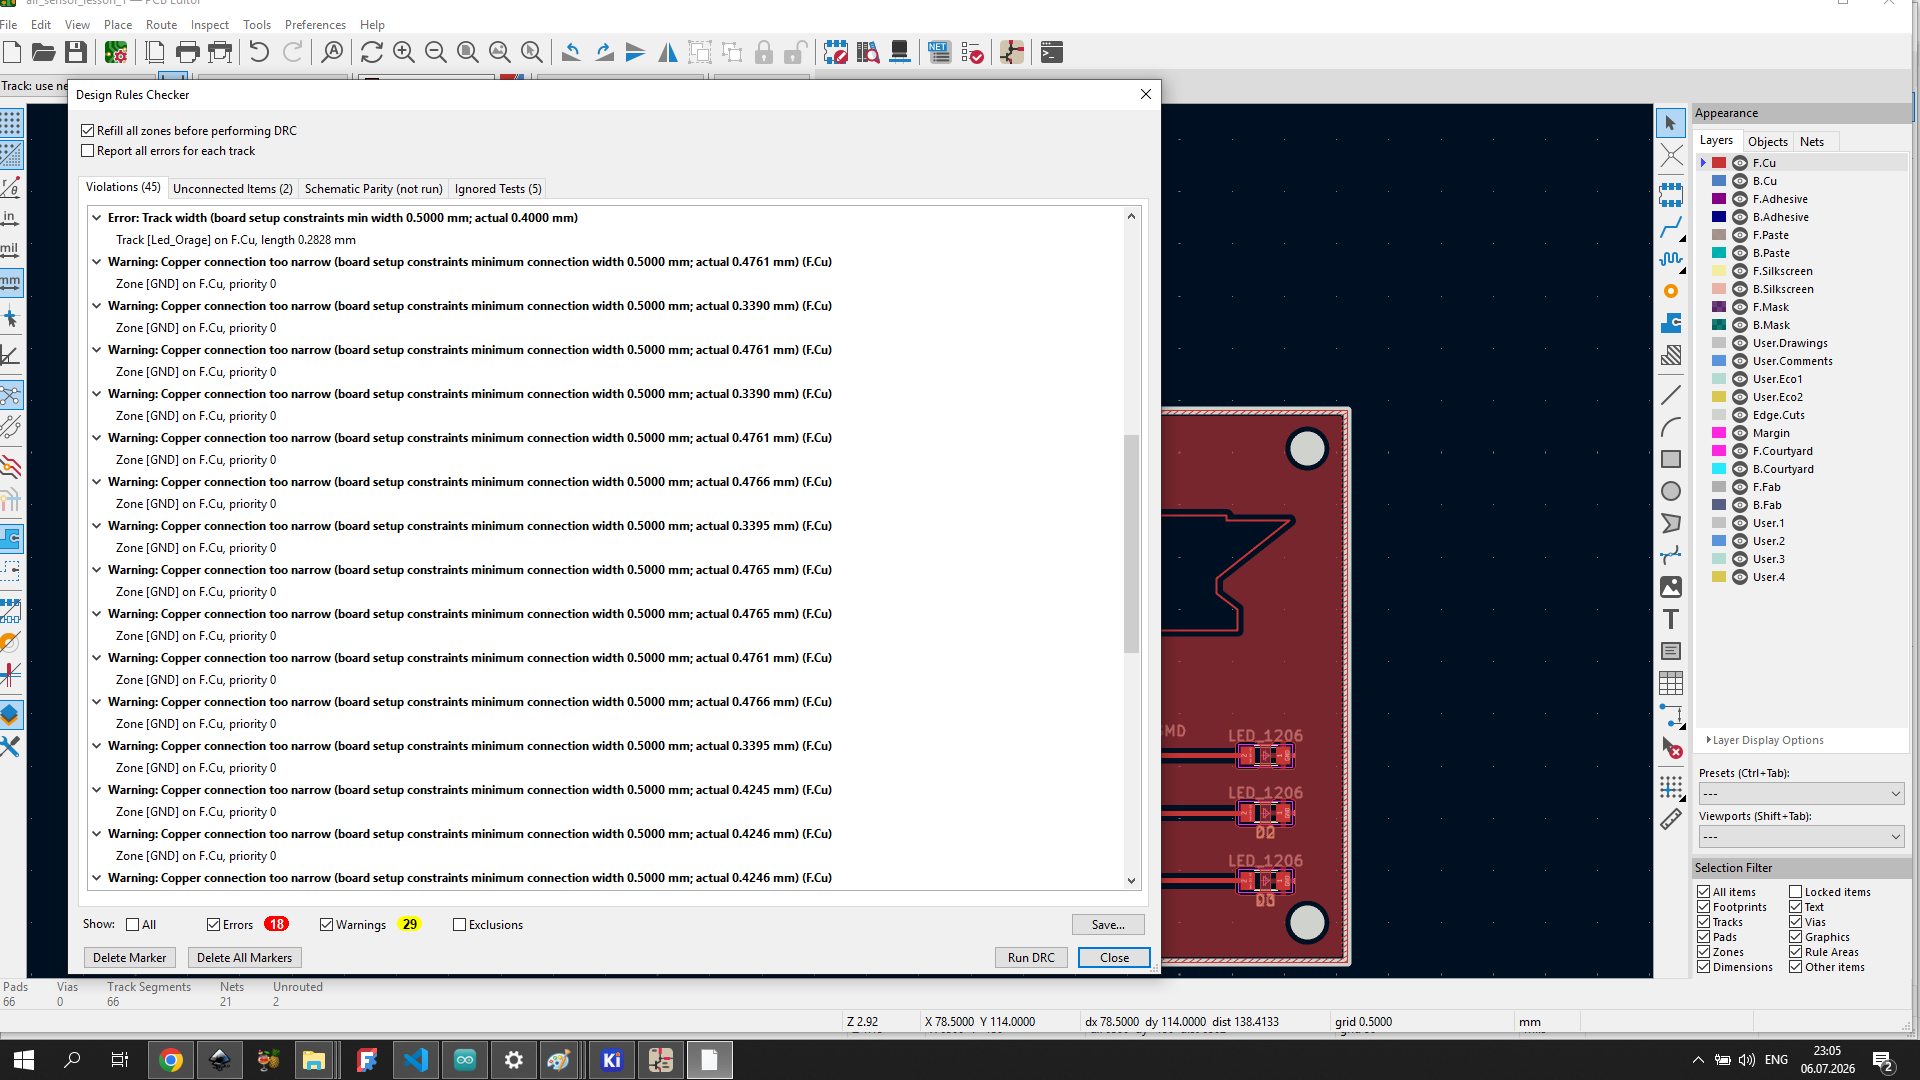
Task: Click the Undo arrow in toolbar
Action: point(259,52)
